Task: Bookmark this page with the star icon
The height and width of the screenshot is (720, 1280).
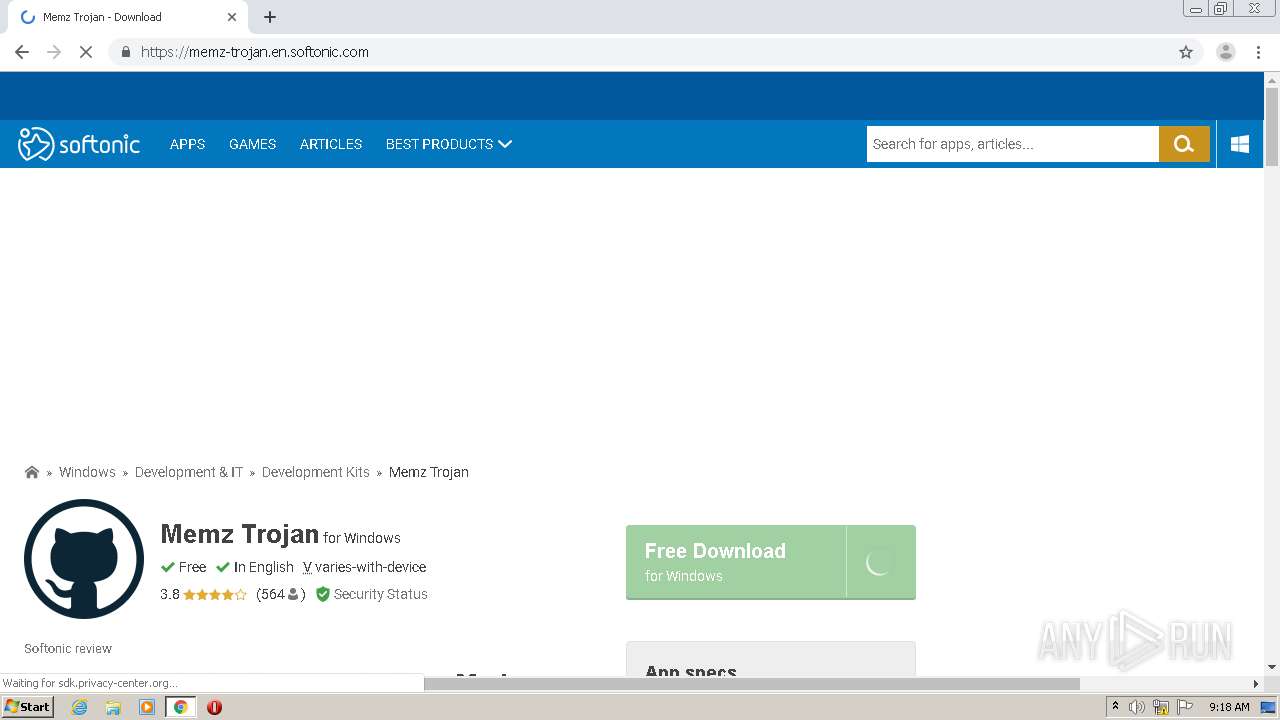Action: [x=1186, y=52]
